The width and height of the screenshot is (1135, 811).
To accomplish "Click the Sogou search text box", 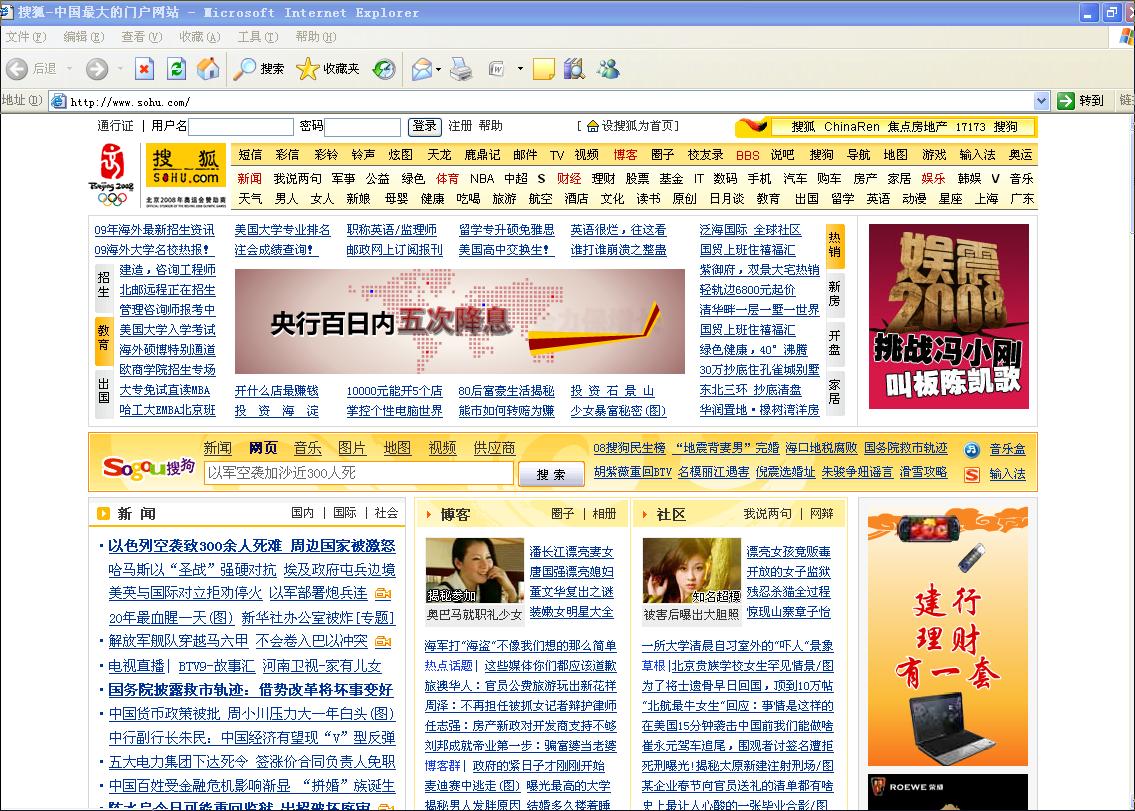I will [x=359, y=473].
